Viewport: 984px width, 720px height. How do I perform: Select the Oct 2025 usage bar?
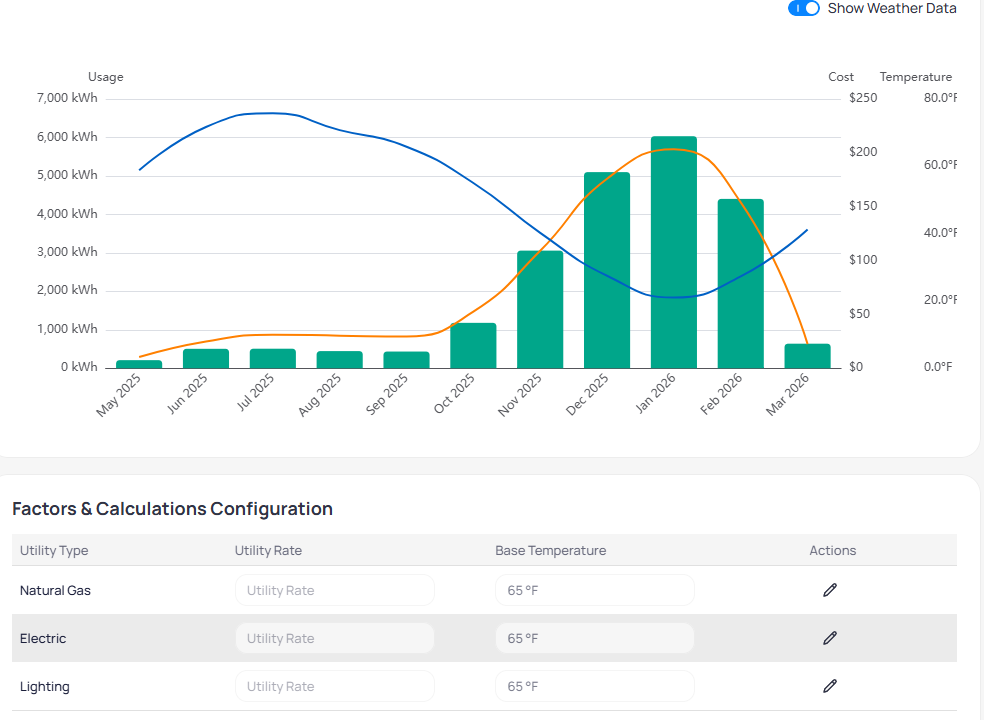point(473,346)
